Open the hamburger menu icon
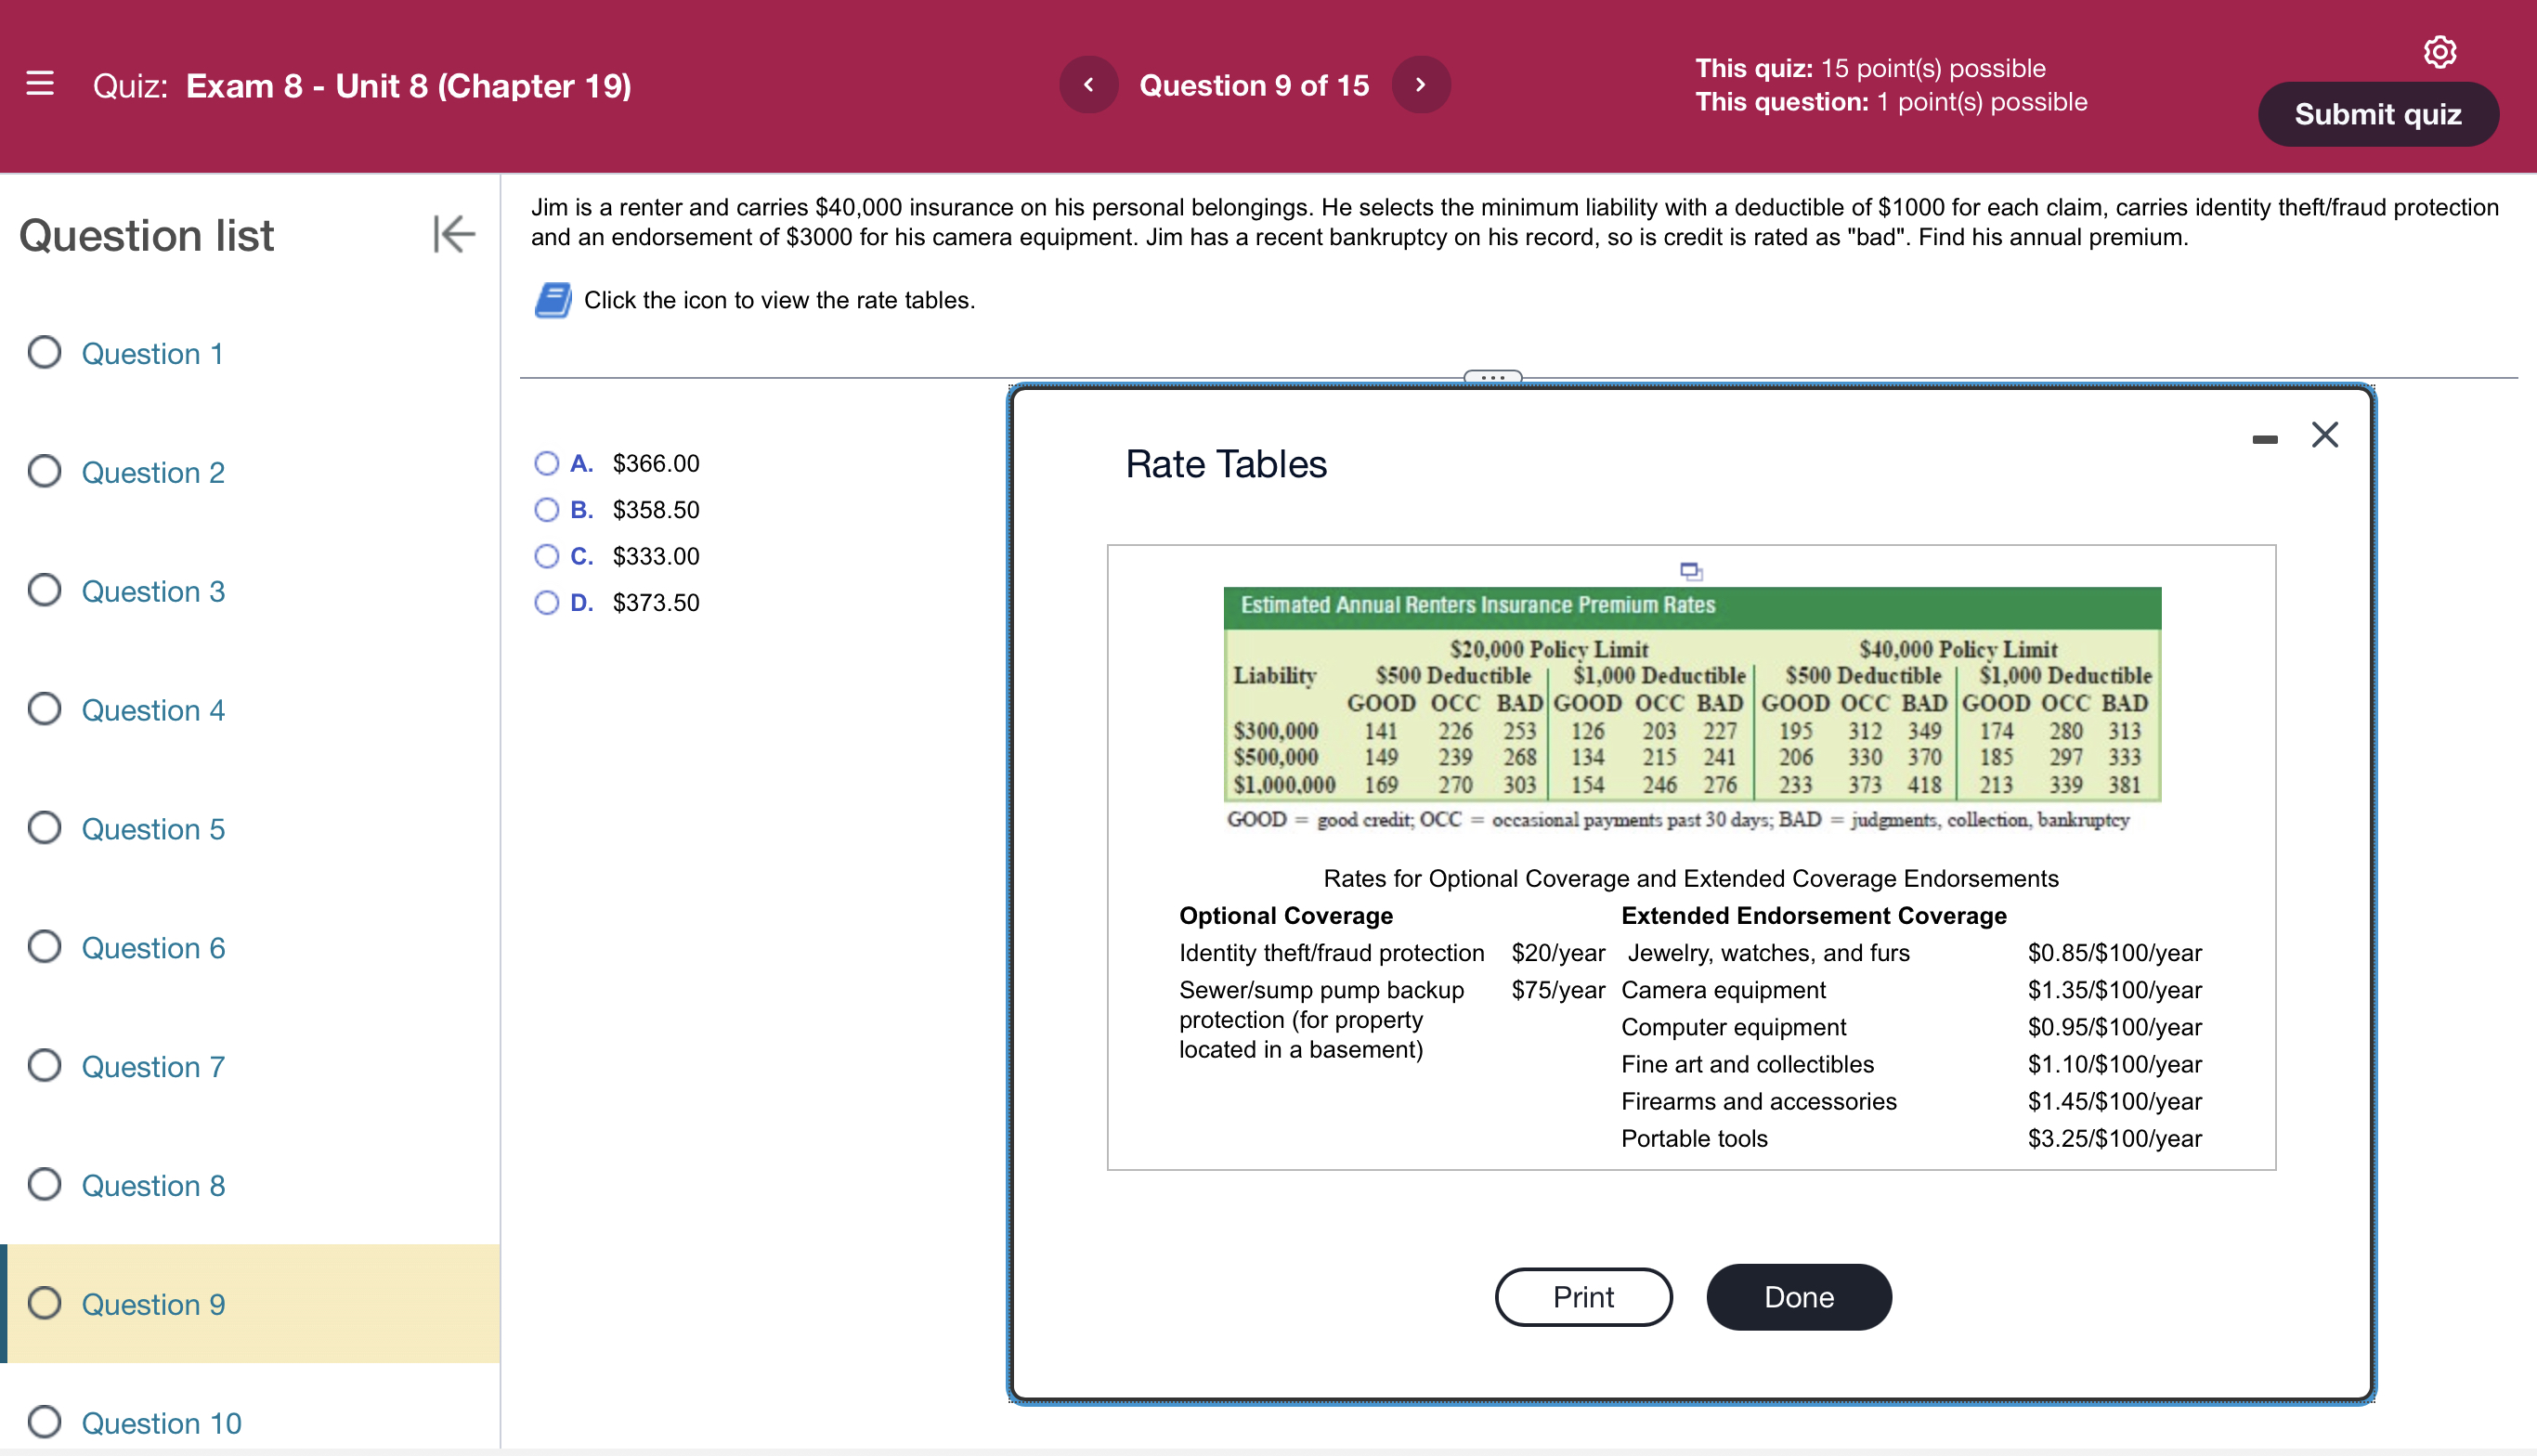 click(x=40, y=84)
